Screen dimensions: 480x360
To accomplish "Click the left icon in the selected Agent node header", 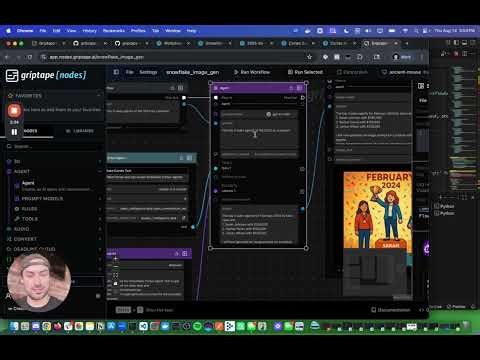I will pos(216,88).
